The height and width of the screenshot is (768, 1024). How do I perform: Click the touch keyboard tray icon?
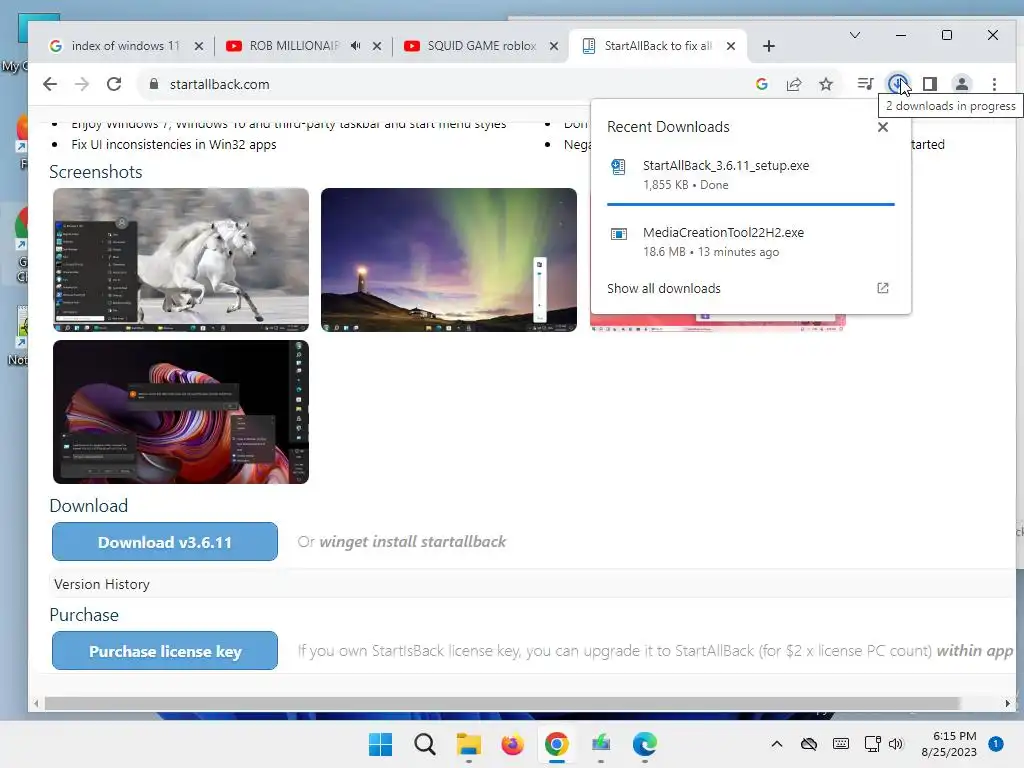point(841,744)
